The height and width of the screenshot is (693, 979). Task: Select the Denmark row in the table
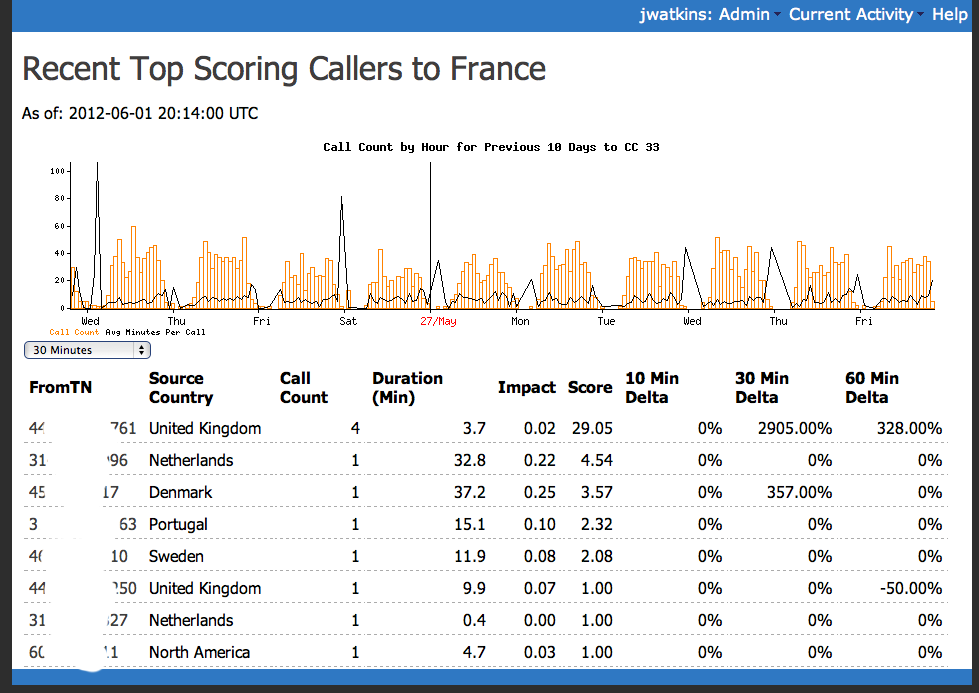[181, 492]
